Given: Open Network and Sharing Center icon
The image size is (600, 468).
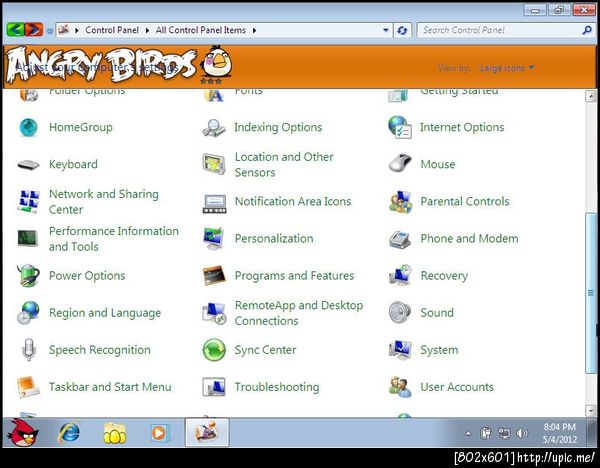Looking at the screenshot, I should tap(28, 201).
